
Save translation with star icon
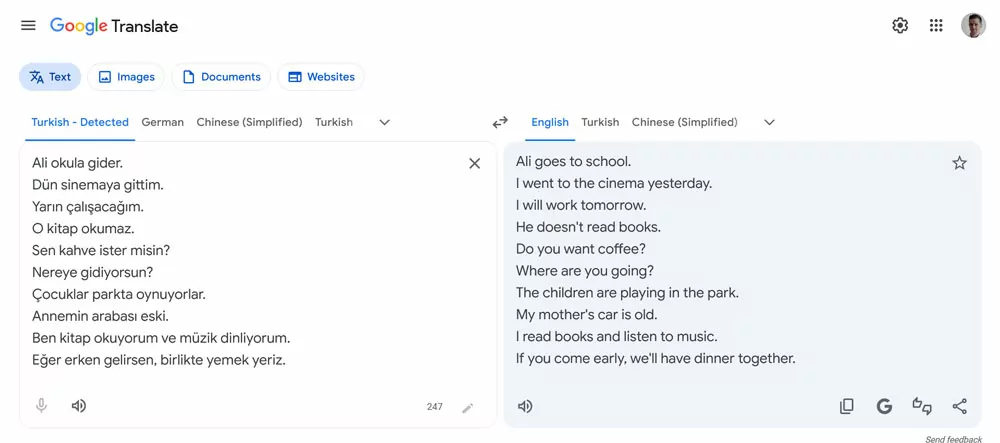[x=959, y=163]
